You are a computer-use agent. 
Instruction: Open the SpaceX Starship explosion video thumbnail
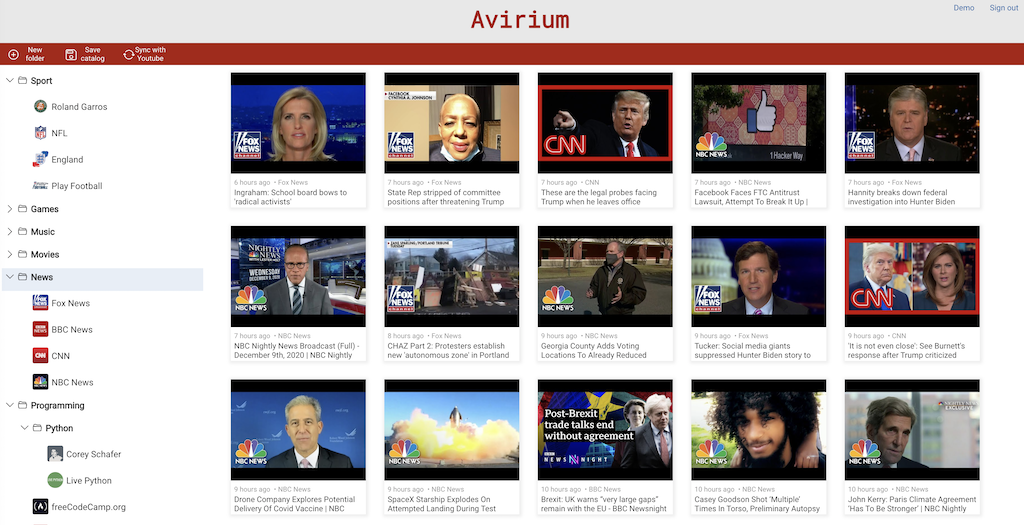click(451, 431)
